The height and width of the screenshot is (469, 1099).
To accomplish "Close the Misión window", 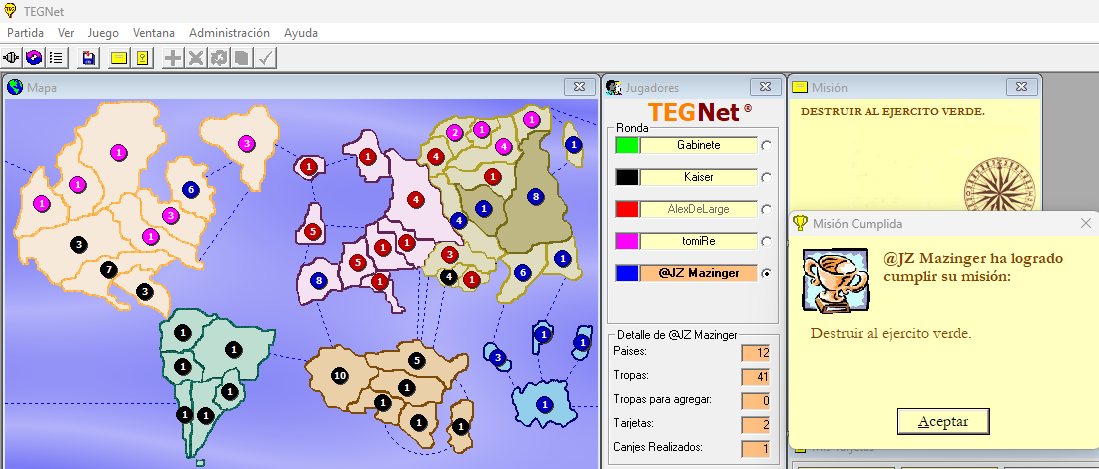I will tap(1022, 87).
